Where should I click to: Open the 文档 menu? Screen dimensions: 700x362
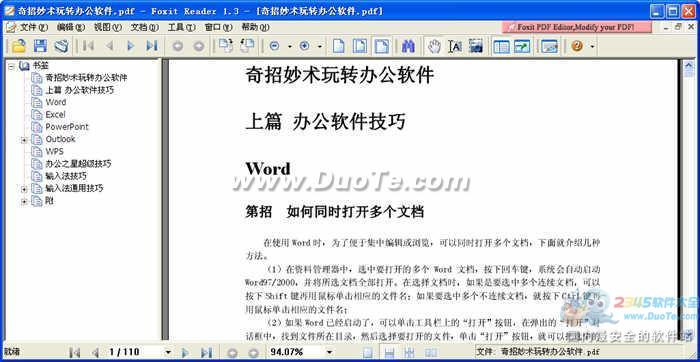(x=145, y=28)
